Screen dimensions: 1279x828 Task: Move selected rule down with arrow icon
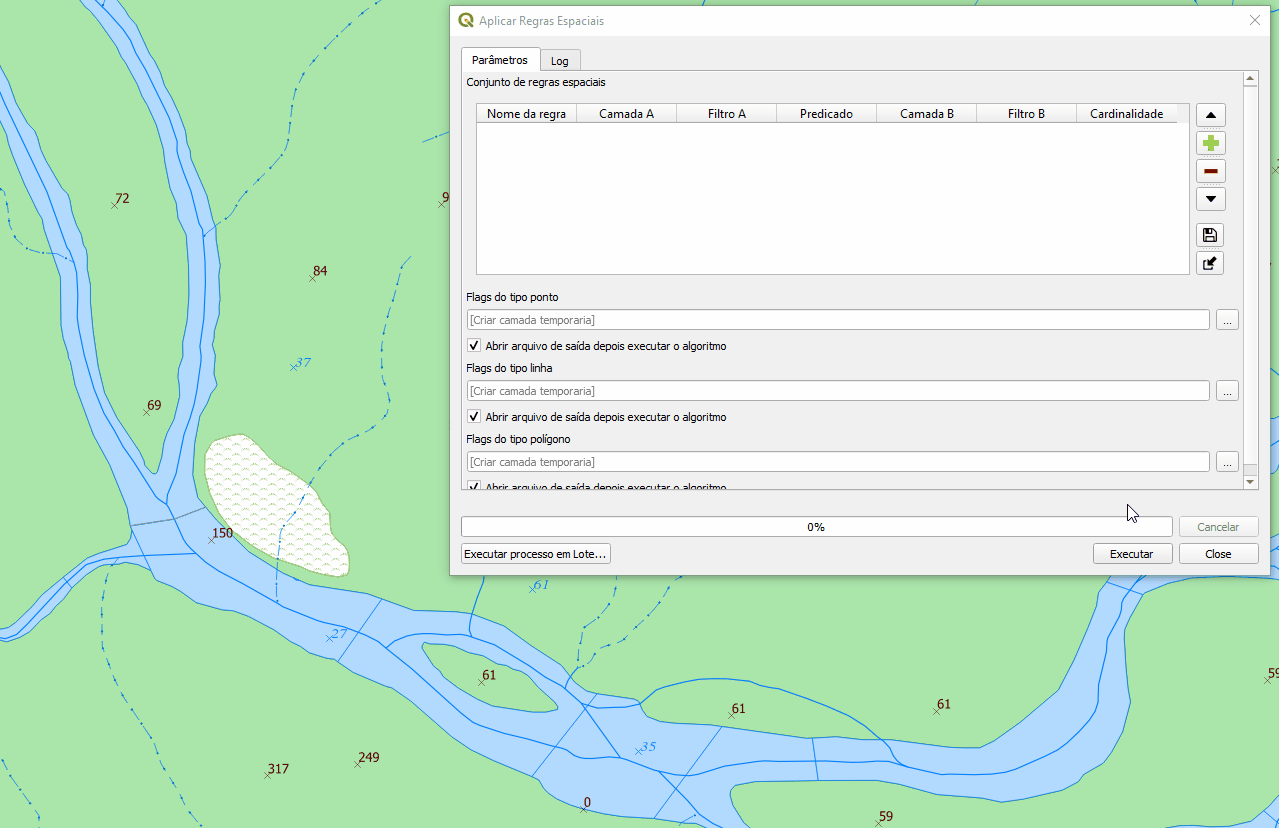coord(1211,199)
